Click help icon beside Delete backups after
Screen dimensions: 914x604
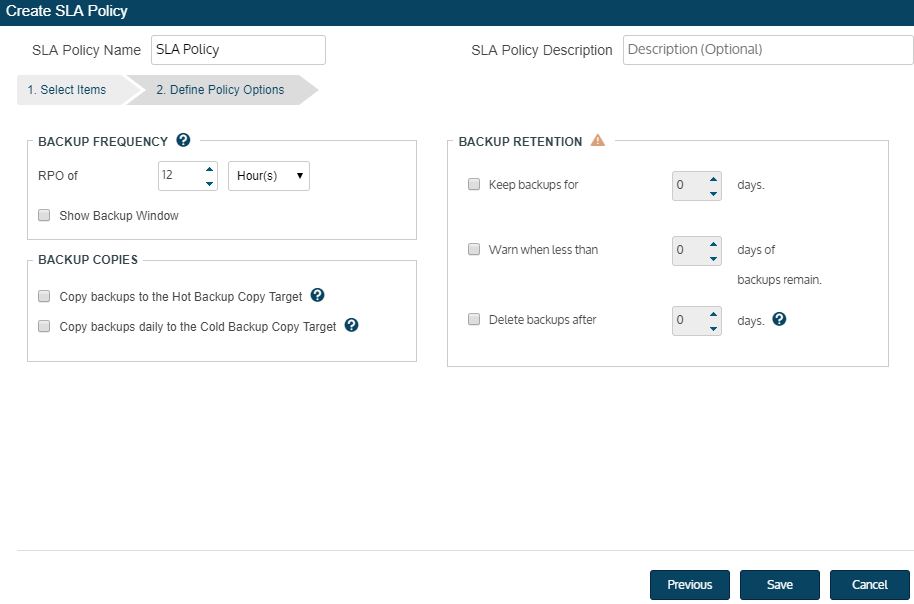[x=780, y=320]
